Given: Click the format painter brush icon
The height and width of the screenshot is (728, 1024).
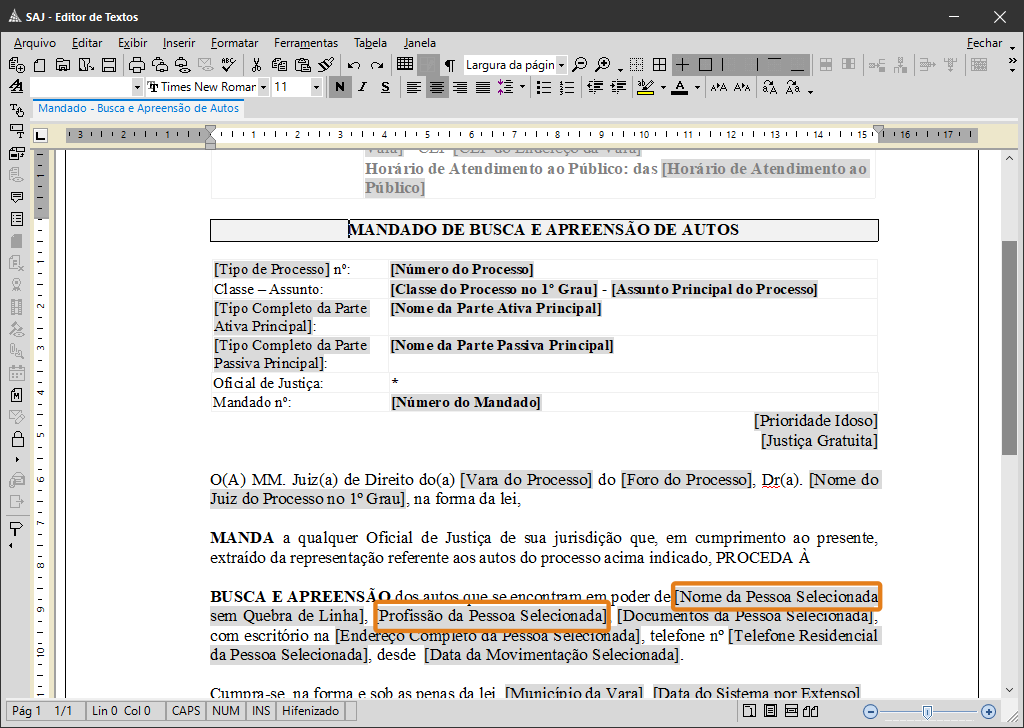Looking at the screenshot, I should [326, 65].
